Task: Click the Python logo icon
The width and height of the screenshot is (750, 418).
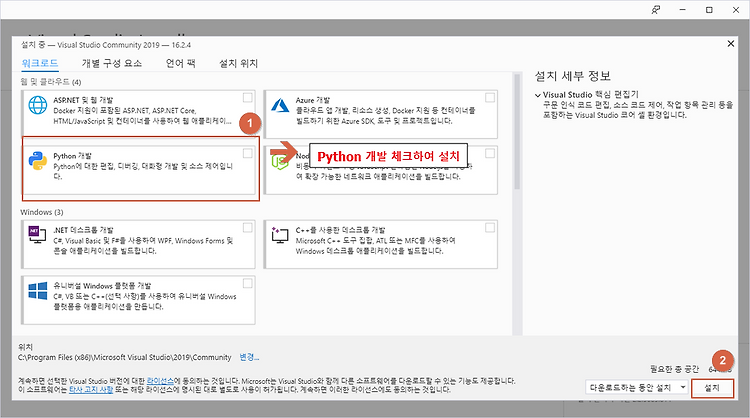Action: (38, 161)
